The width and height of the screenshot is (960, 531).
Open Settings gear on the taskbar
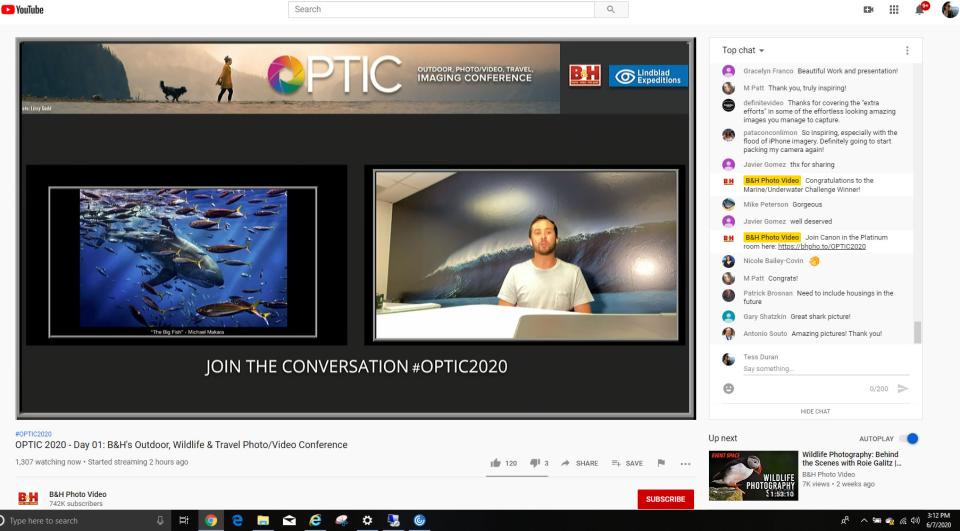367,521
